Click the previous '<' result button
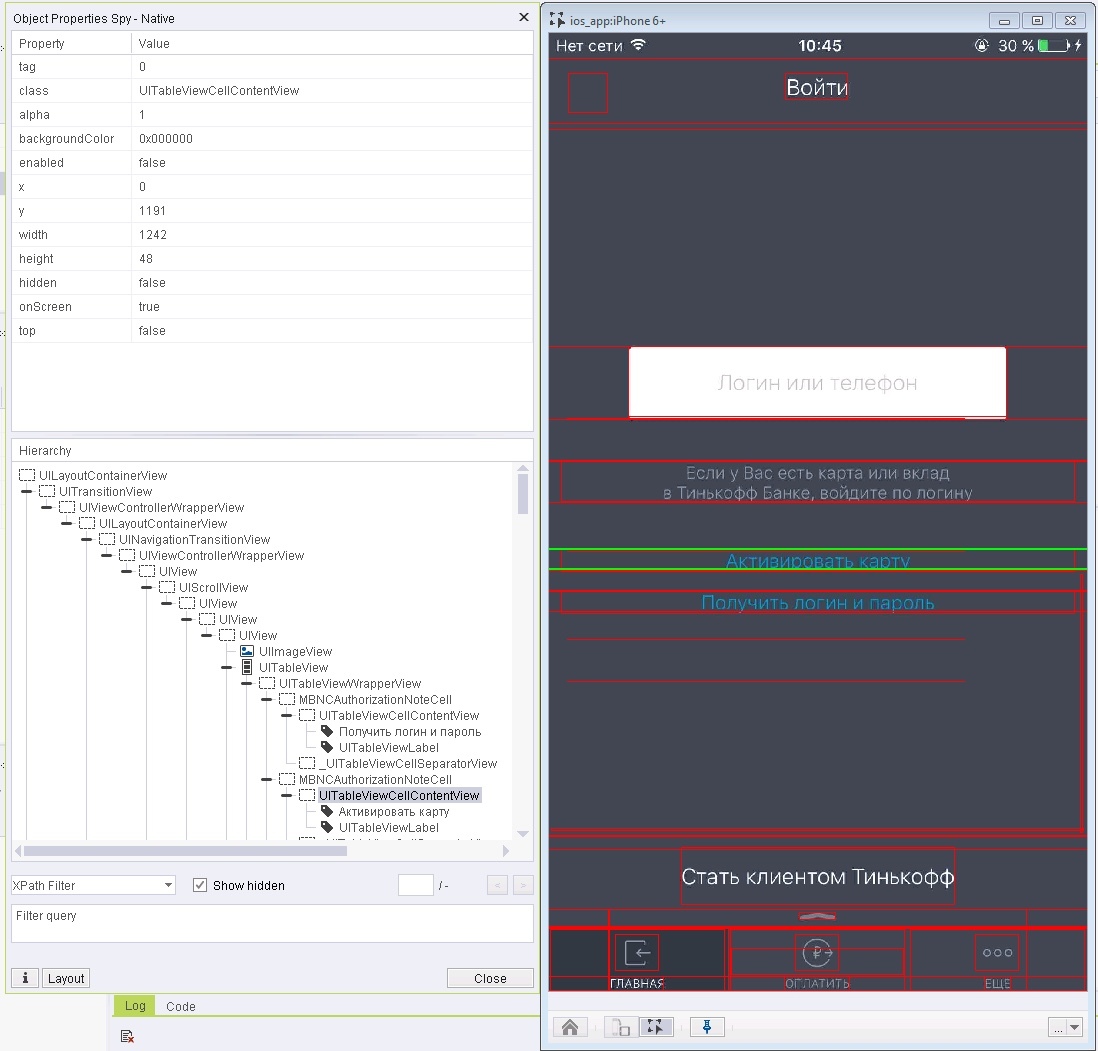1098x1051 pixels. point(497,885)
